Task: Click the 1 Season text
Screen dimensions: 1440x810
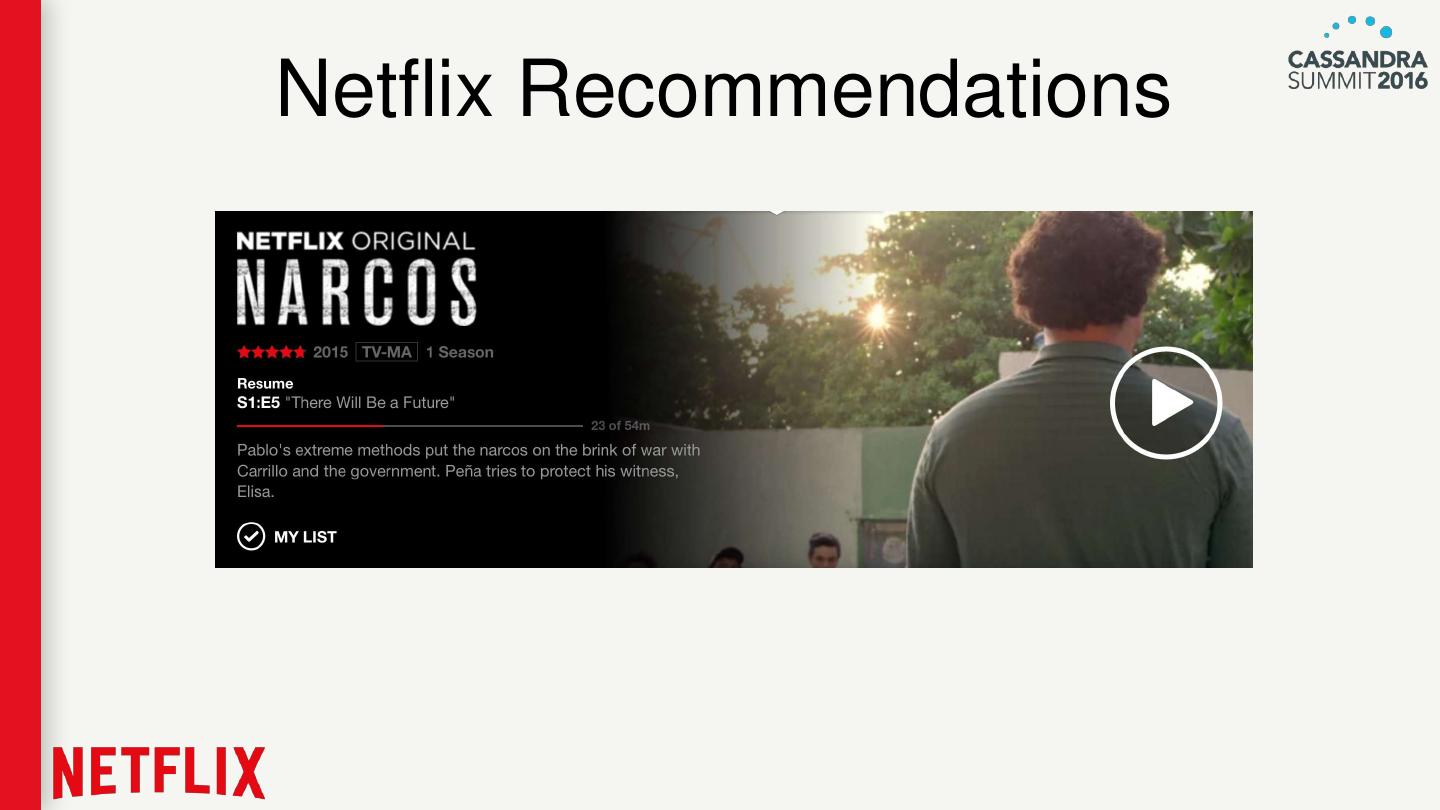Action: [460, 352]
